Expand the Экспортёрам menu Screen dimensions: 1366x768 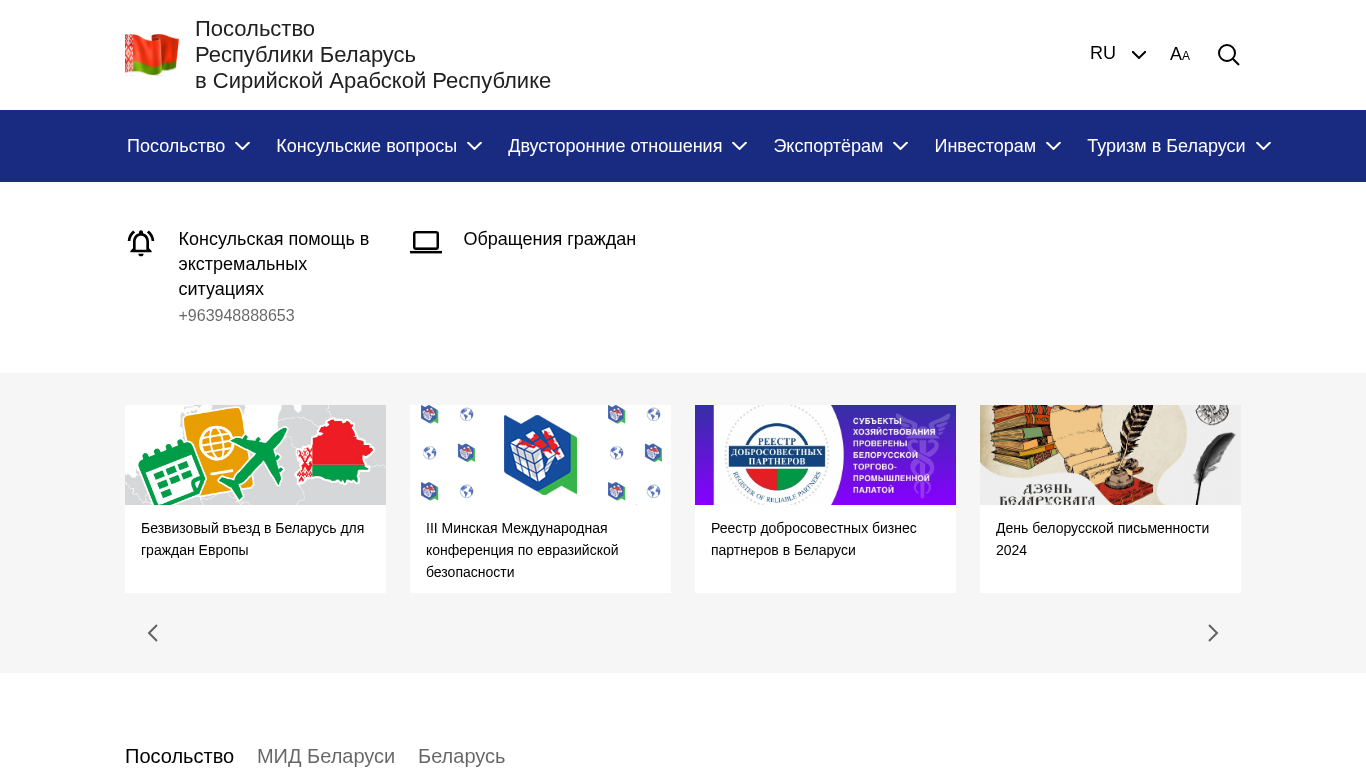(x=841, y=146)
